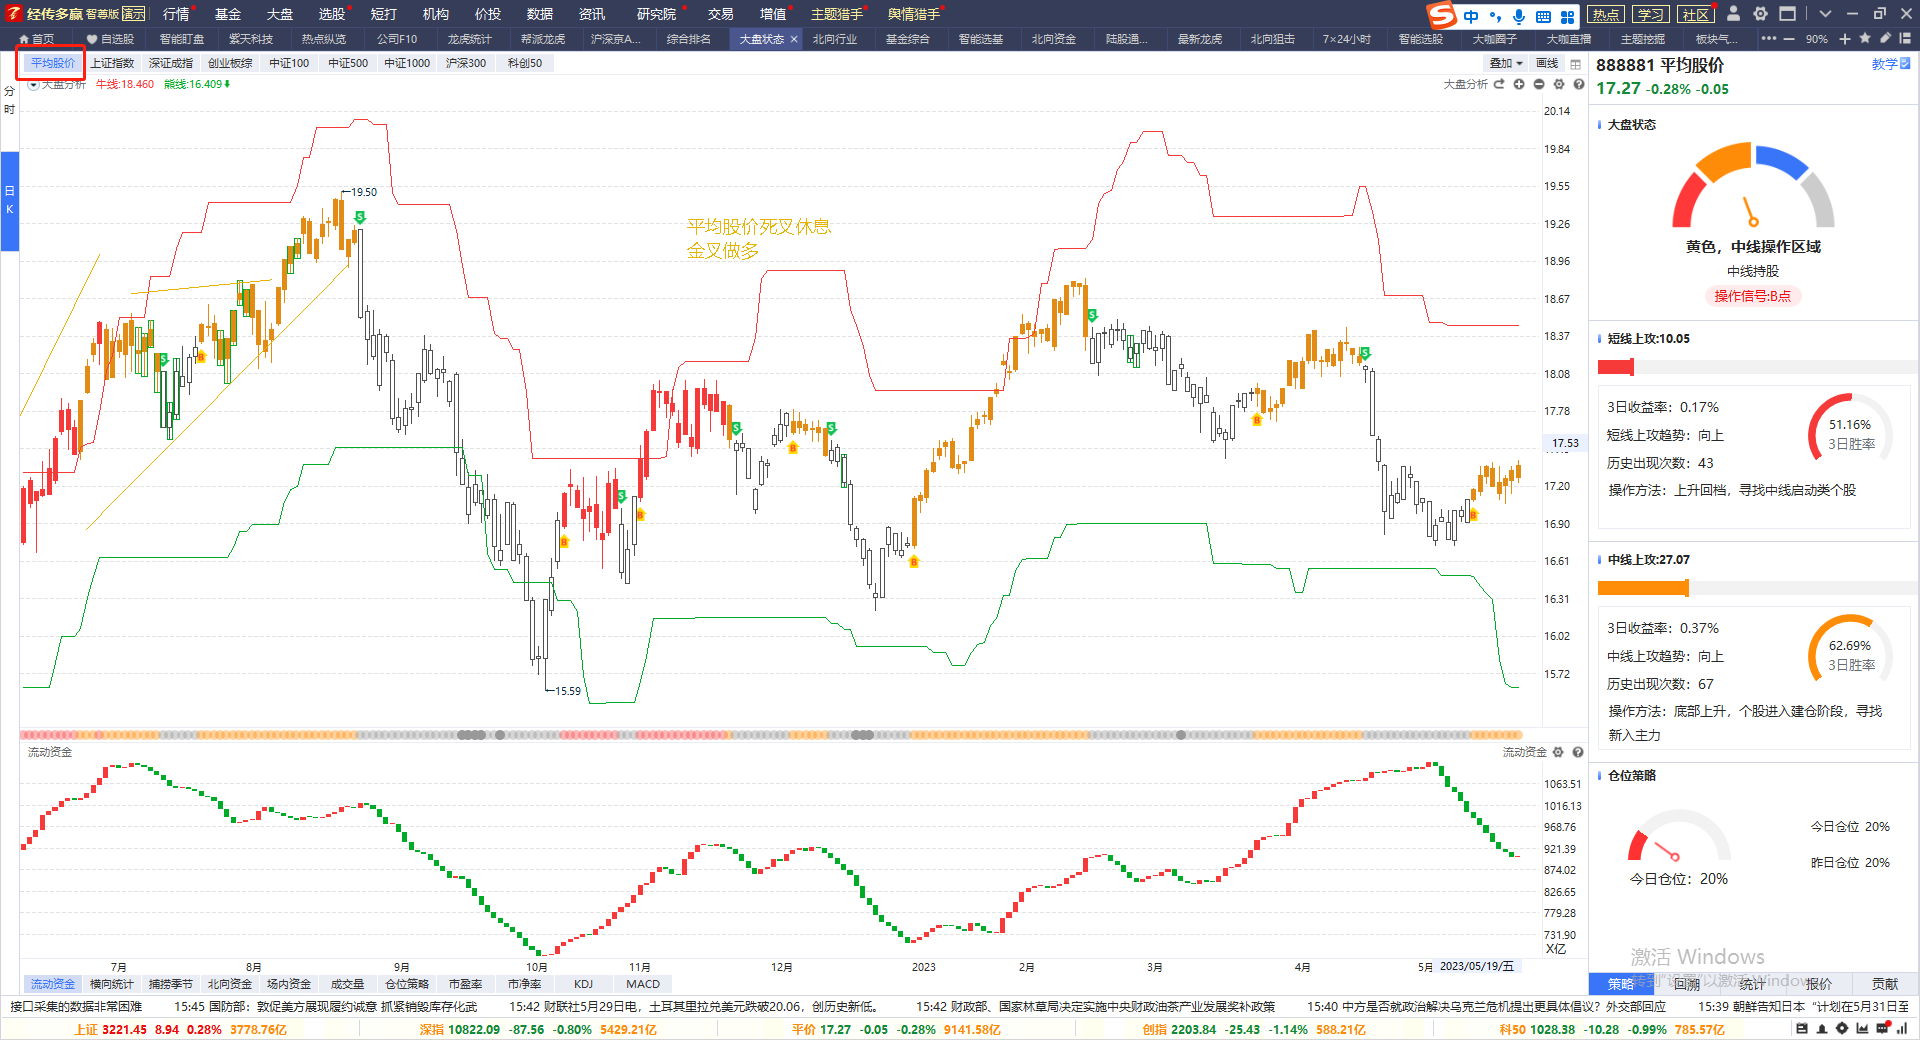Open the user account icon

click(1734, 14)
